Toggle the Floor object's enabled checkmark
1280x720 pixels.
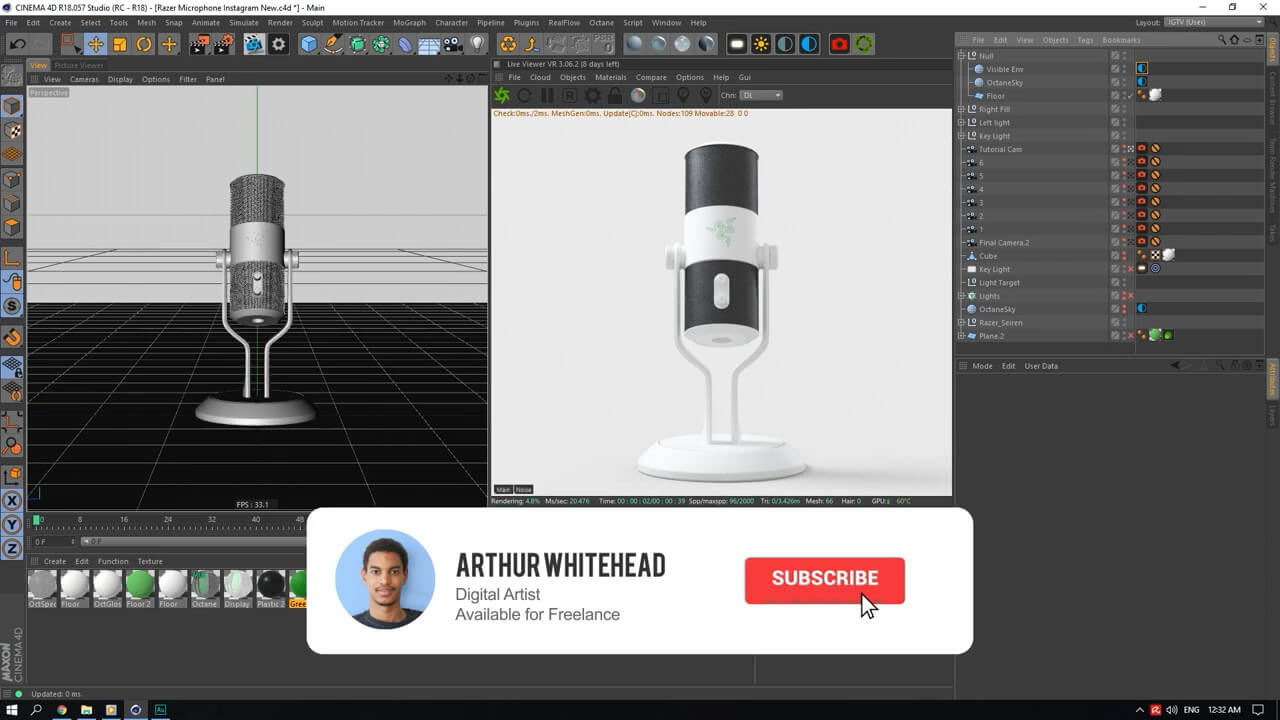pyautogui.click(x=1131, y=96)
